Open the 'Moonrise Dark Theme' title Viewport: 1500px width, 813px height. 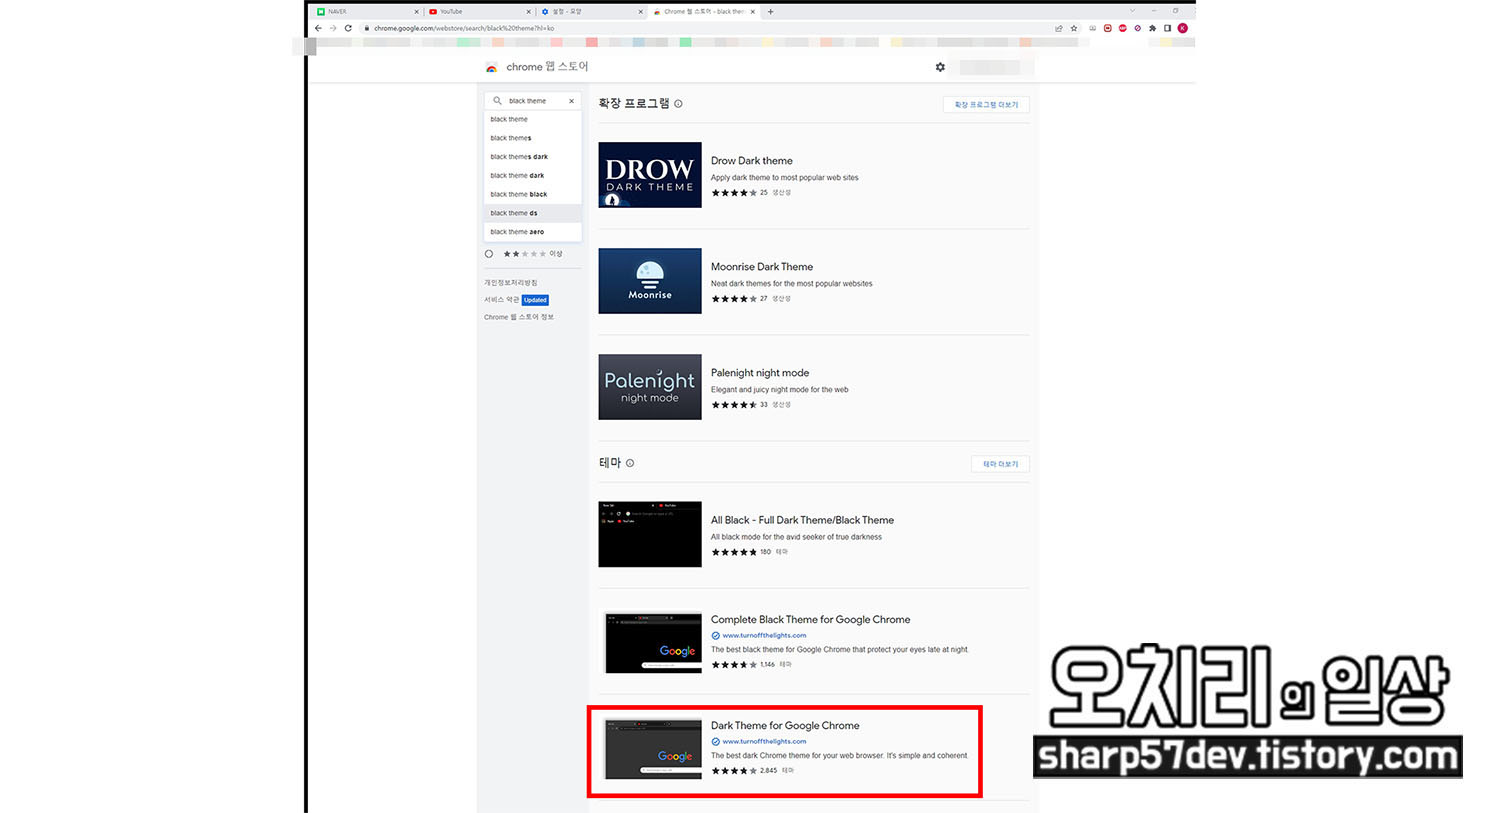point(762,267)
